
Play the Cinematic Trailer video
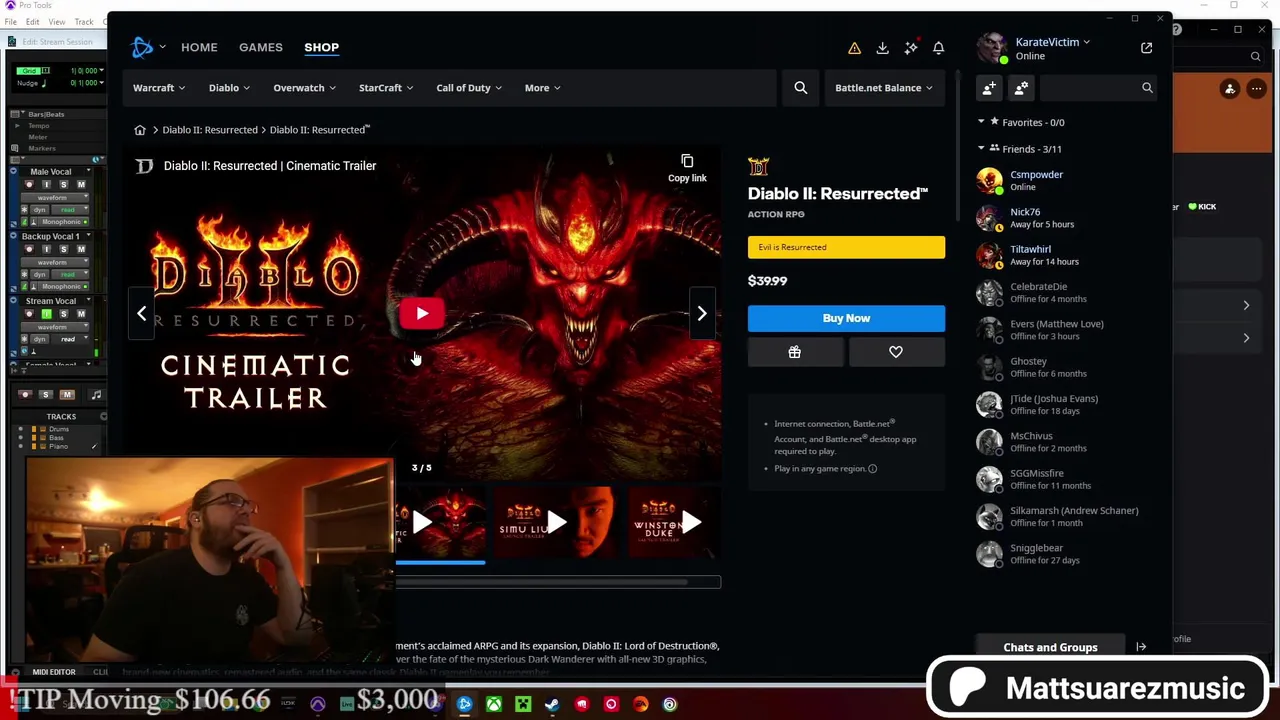tap(422, 314)
